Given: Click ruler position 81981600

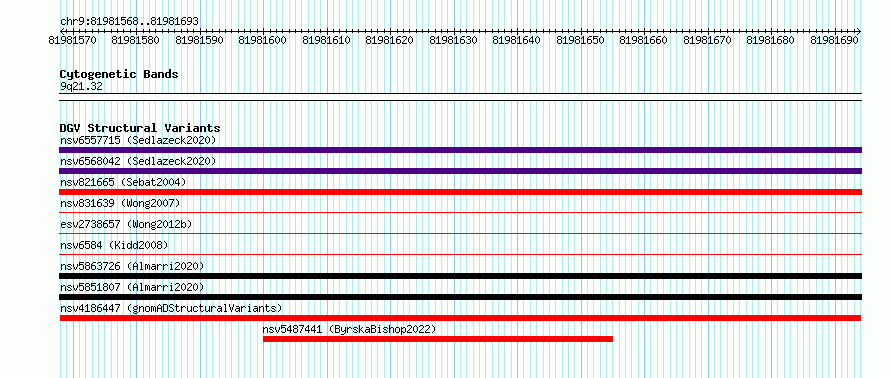Looking at the screenshot, I should [x=263, y=40].
